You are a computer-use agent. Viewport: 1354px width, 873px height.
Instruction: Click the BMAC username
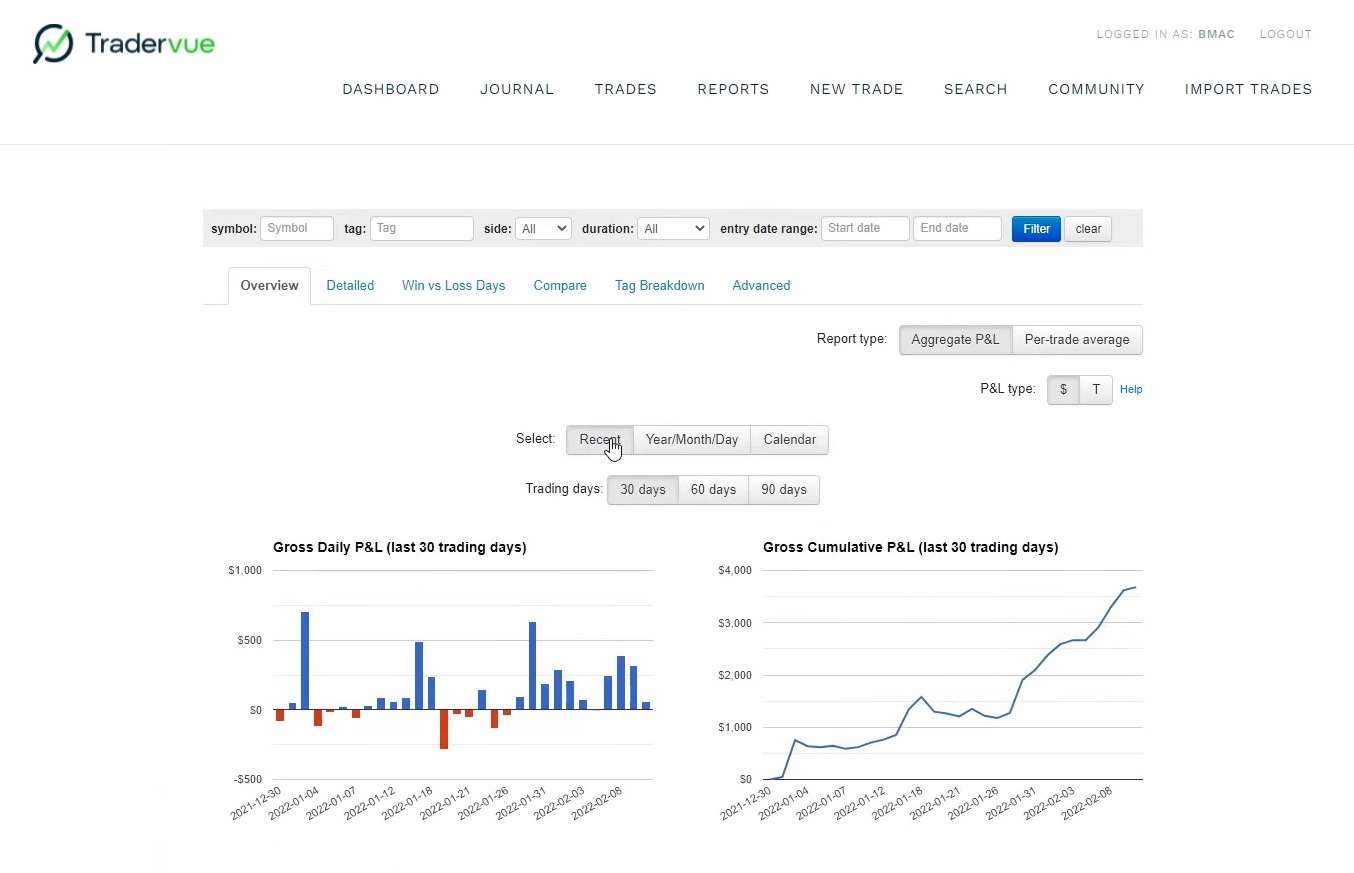click(x=1216, y=34)
